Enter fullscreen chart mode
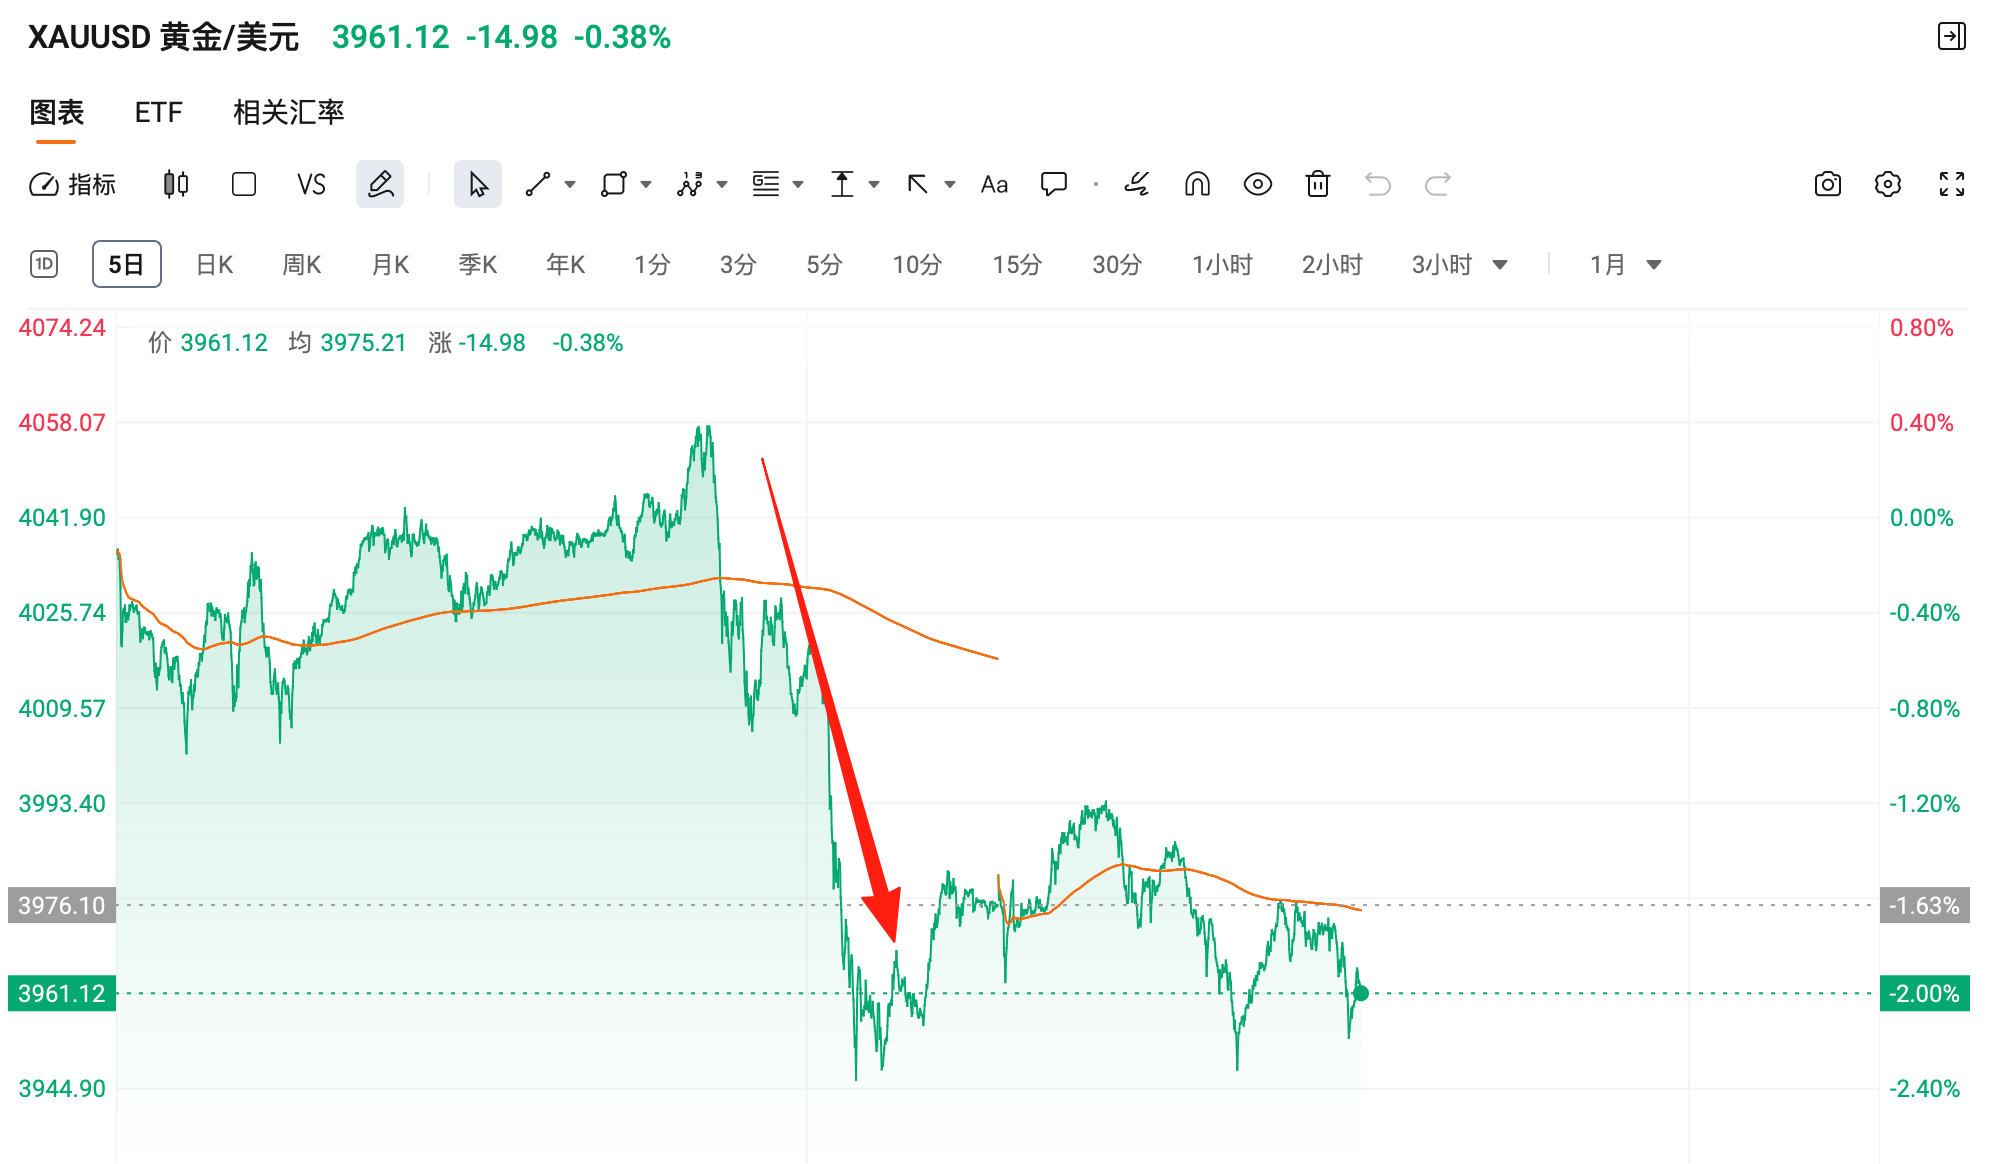Viewport: 1994px width, 1164px height. 1952,184
